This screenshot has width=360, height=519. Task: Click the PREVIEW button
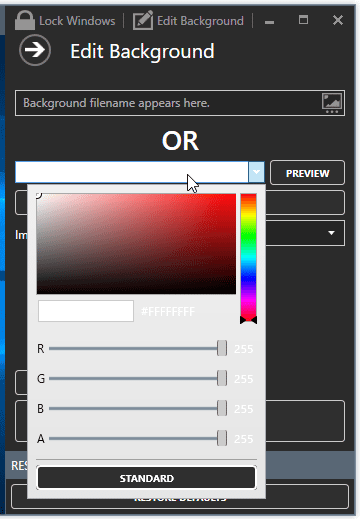[x=307, y=173]
